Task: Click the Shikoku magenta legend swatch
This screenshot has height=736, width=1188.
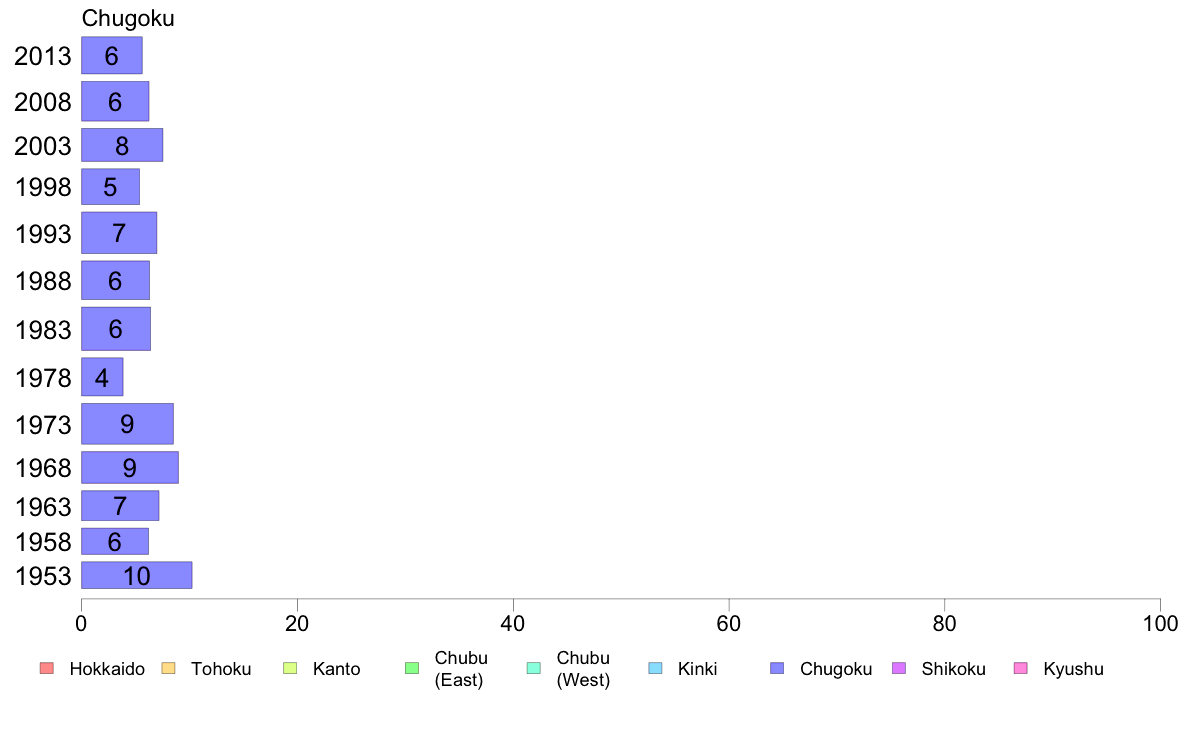Action: (x=899, y=668)
